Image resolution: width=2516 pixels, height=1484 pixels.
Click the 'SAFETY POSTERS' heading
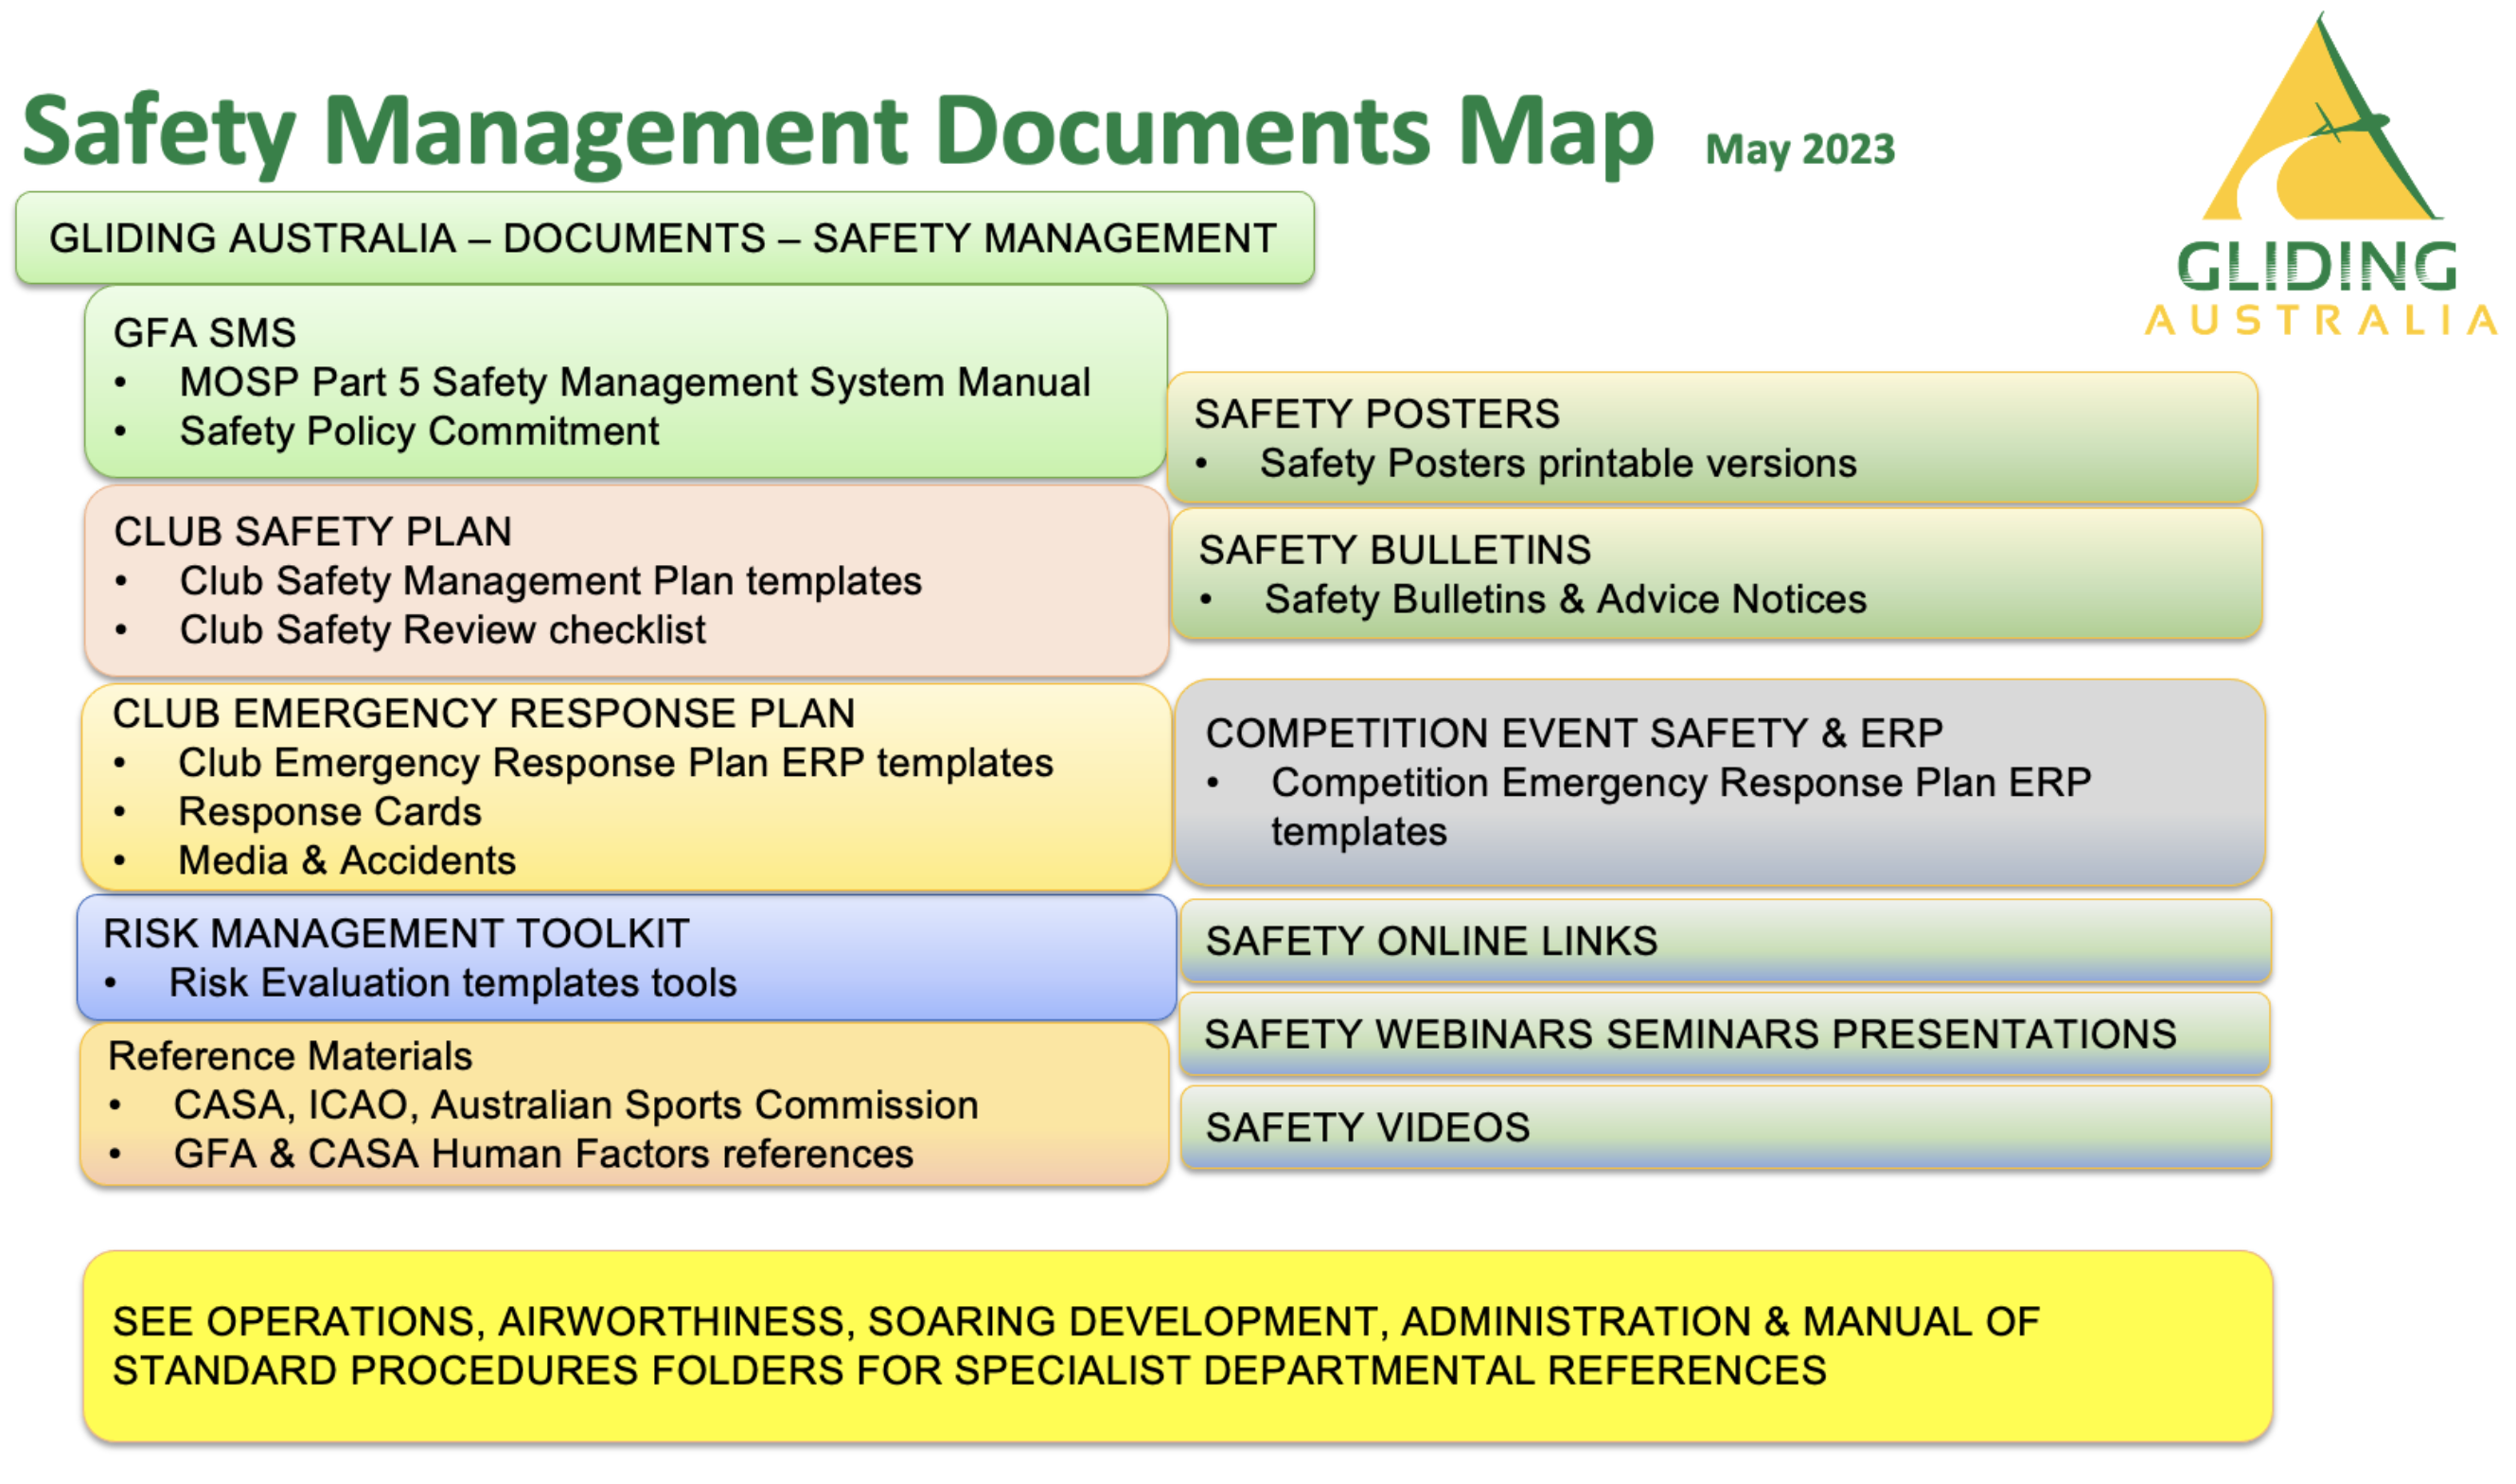click(1376, 414)
